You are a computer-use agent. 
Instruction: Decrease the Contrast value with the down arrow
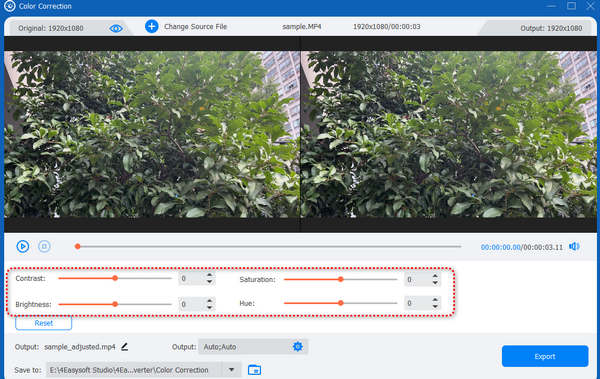pyautogui.click(x=209, y=281)
